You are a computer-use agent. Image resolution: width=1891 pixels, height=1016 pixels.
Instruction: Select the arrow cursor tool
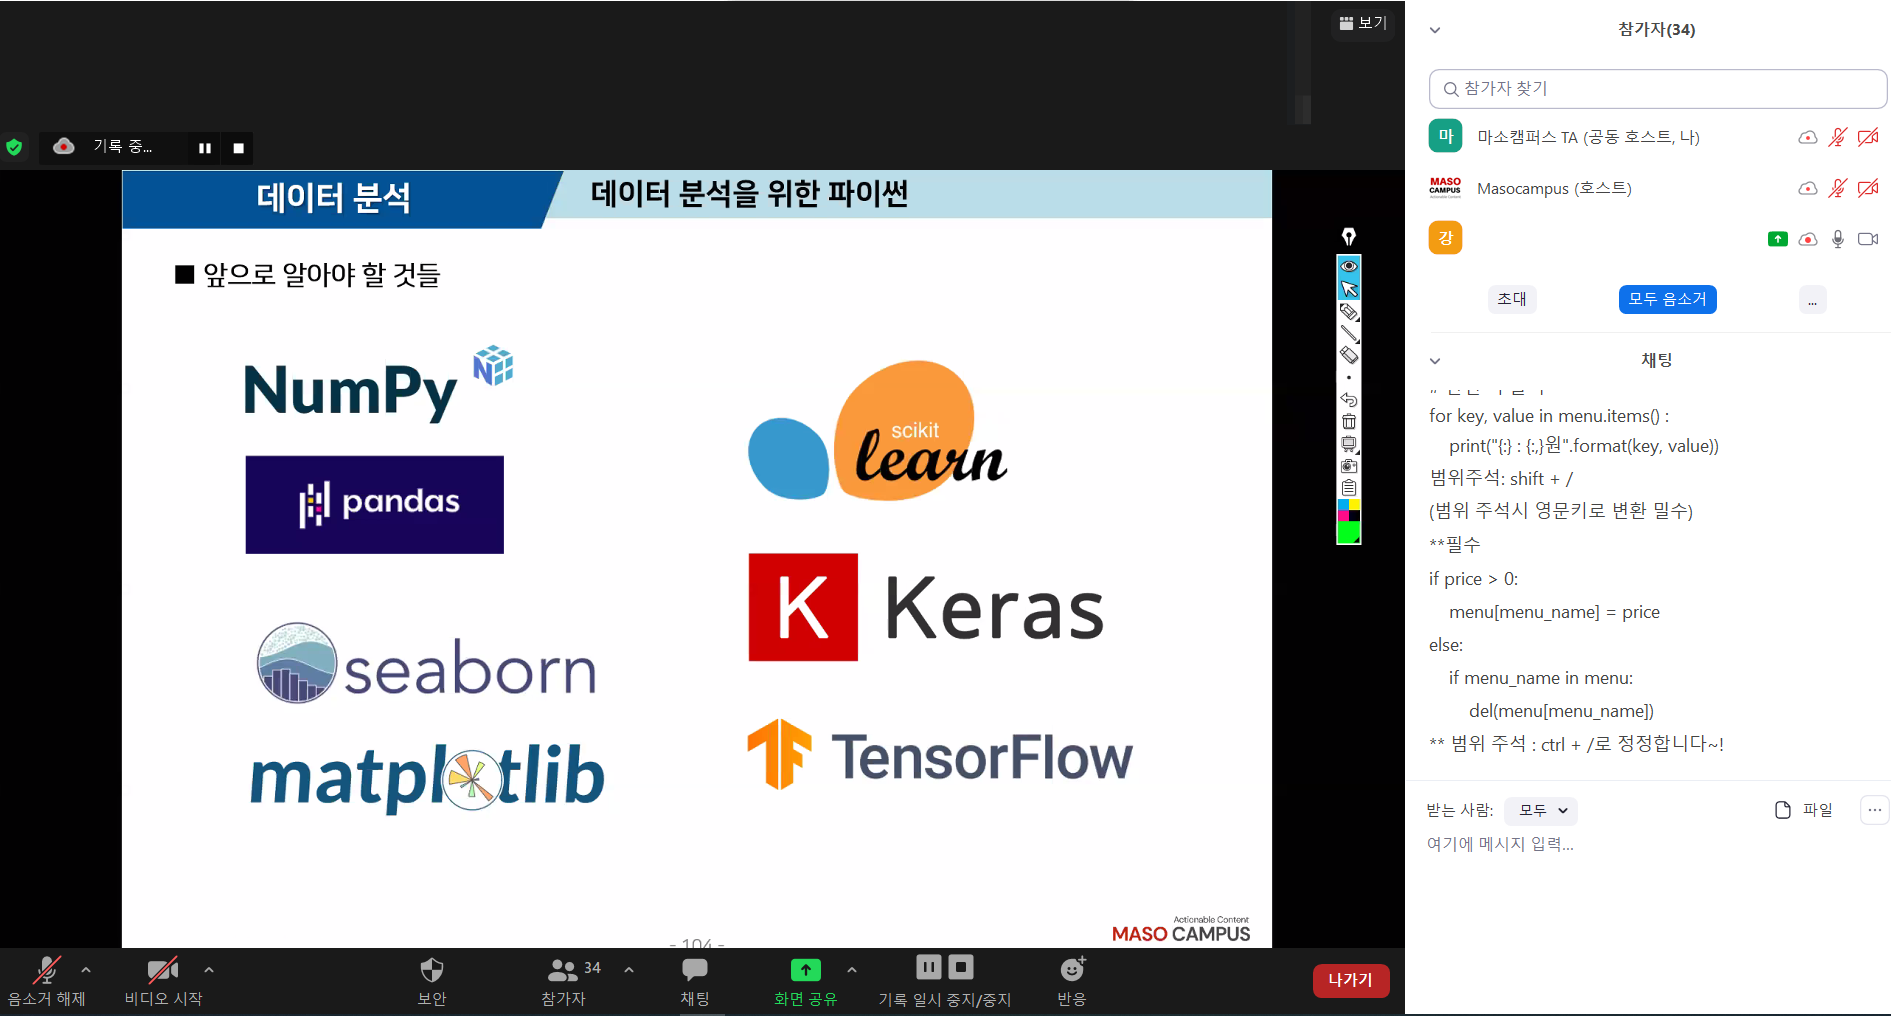(x=1349, y=289)
